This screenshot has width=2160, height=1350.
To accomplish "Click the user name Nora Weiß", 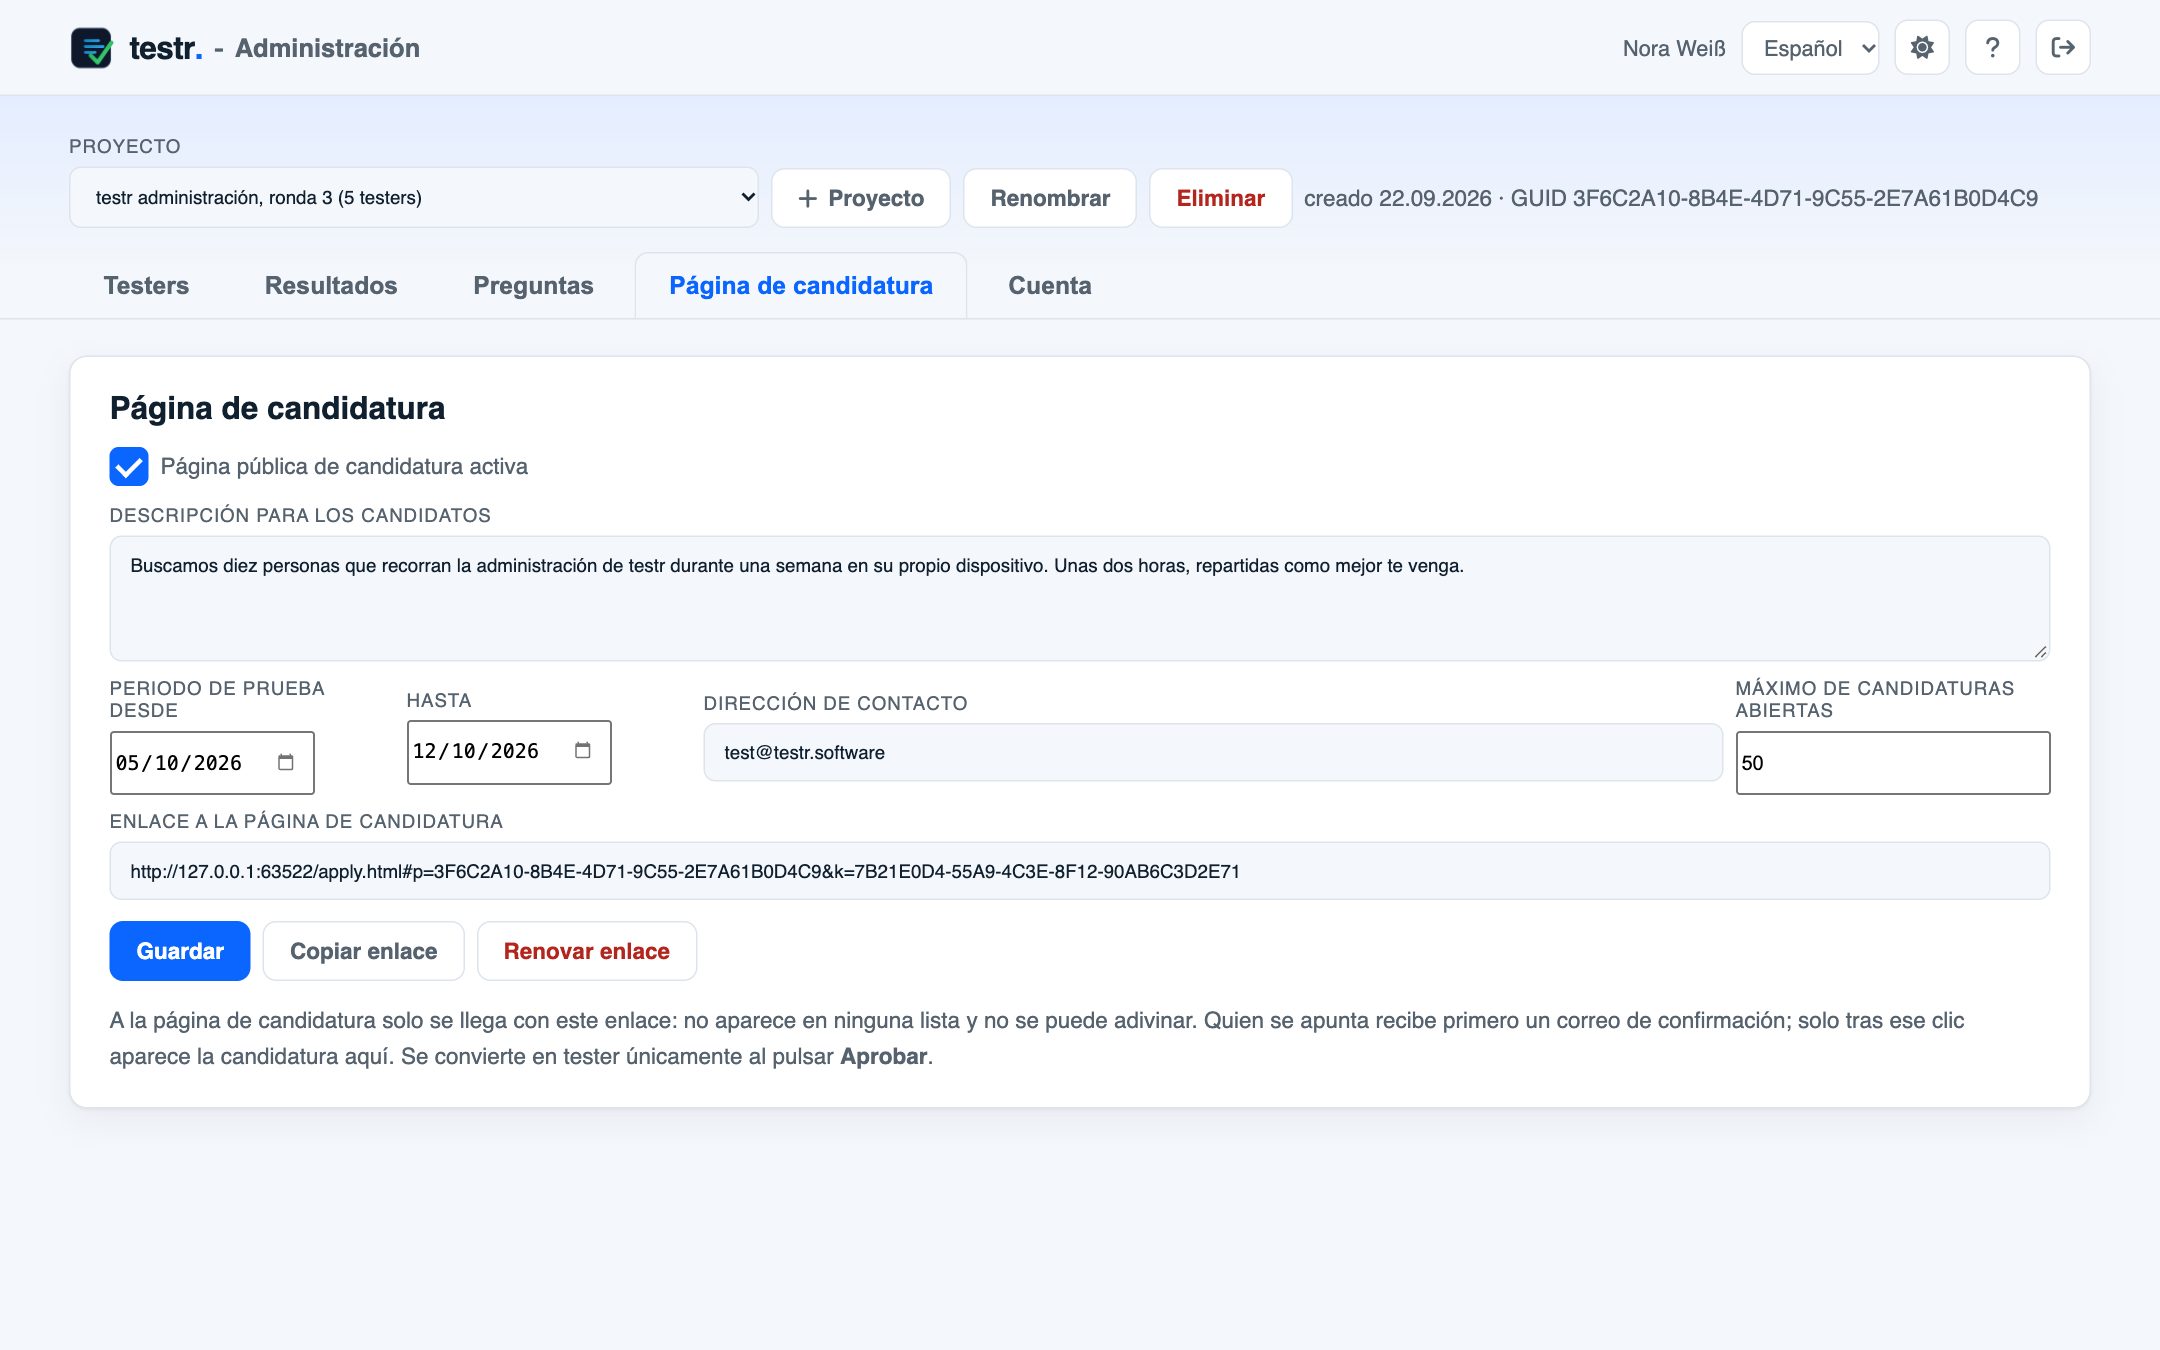I will [1674, 48].
